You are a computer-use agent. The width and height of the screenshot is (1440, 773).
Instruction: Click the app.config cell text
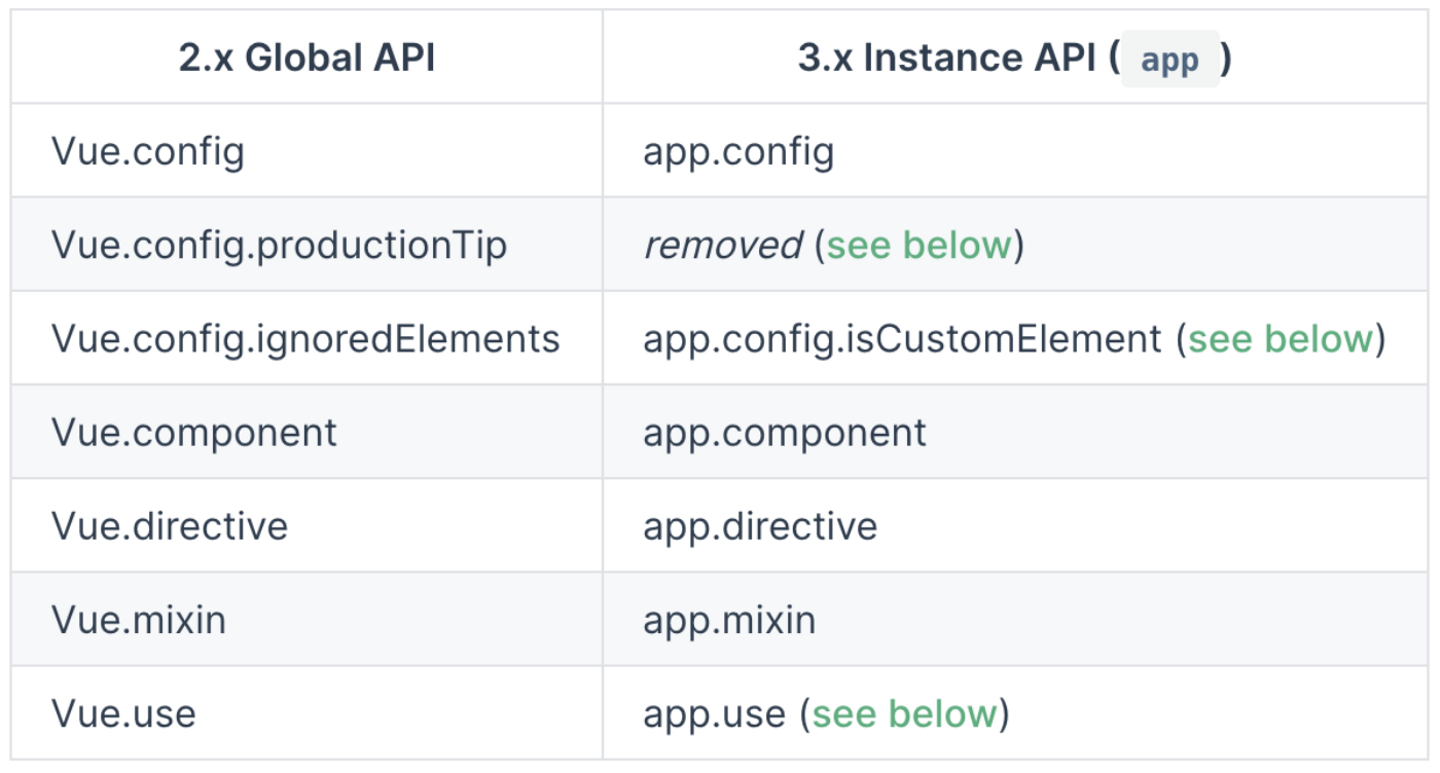738,152
